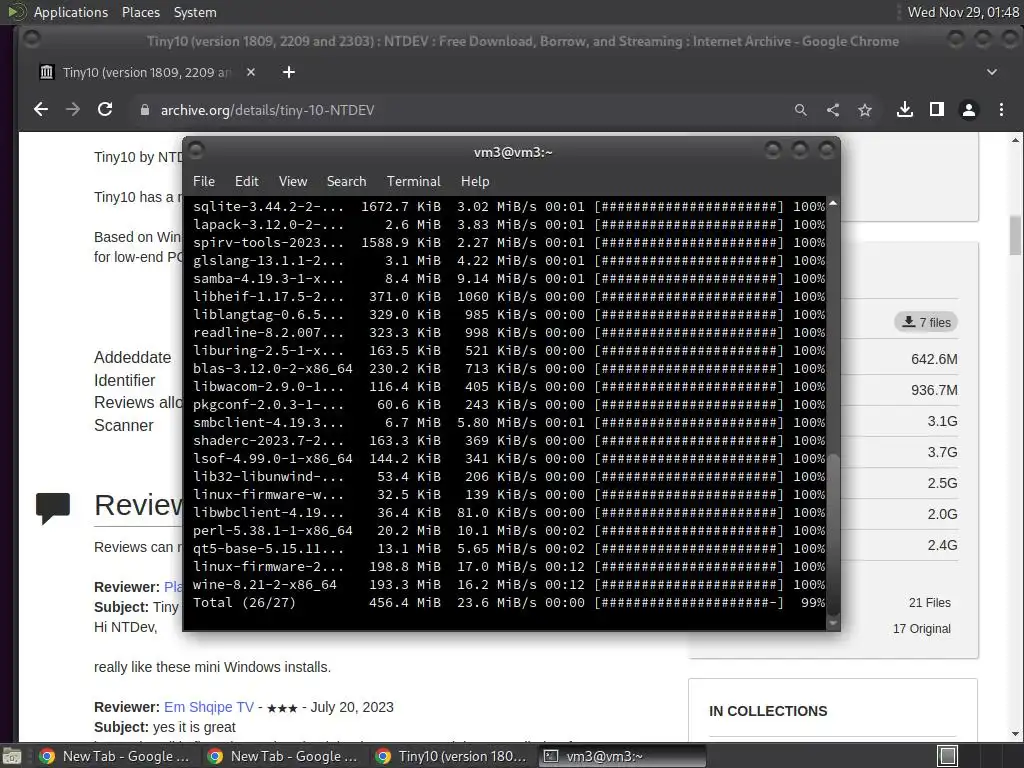This screenshot has height=768, width=1024.
Task: Click the date and time clock
Action: pyautogui.click(x=963, y=12)
